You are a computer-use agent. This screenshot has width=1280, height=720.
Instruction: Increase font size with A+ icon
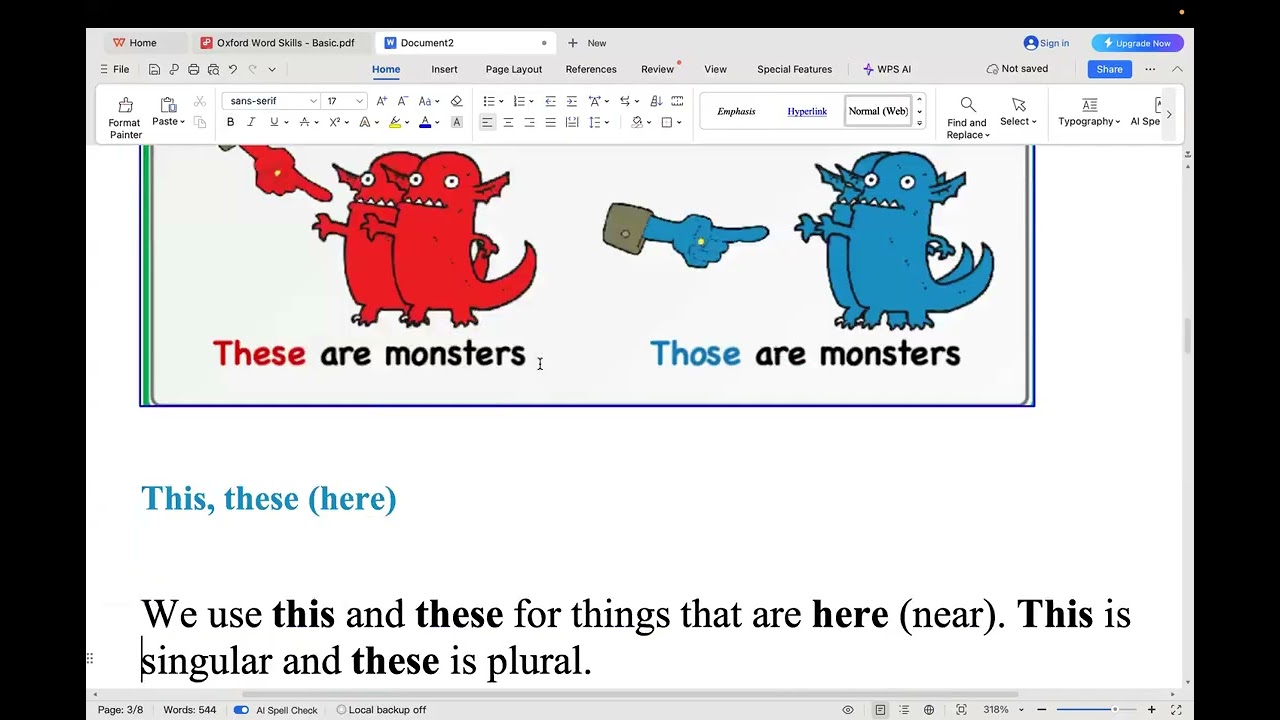tap(381, 101)
